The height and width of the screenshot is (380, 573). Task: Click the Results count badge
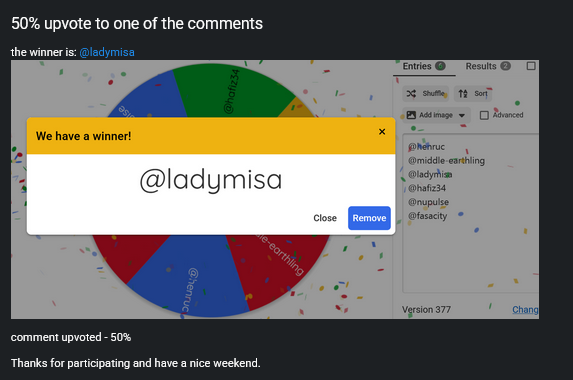pos(505,66)
